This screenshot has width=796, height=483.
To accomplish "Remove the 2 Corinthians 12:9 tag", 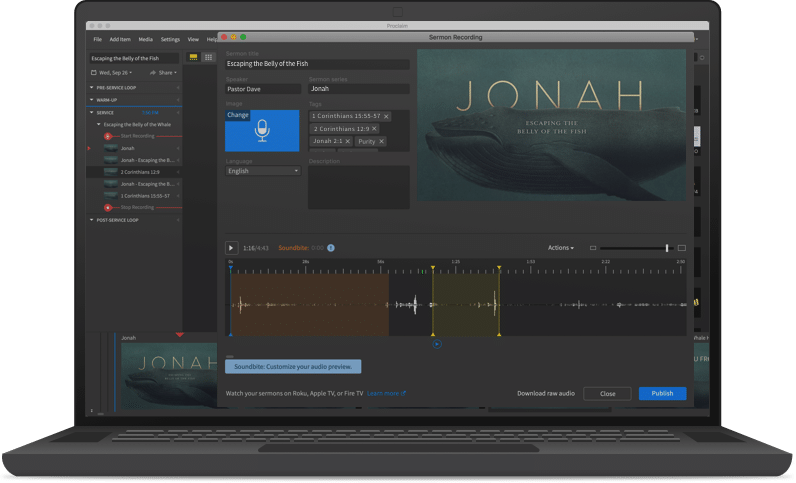I will 375,128.
